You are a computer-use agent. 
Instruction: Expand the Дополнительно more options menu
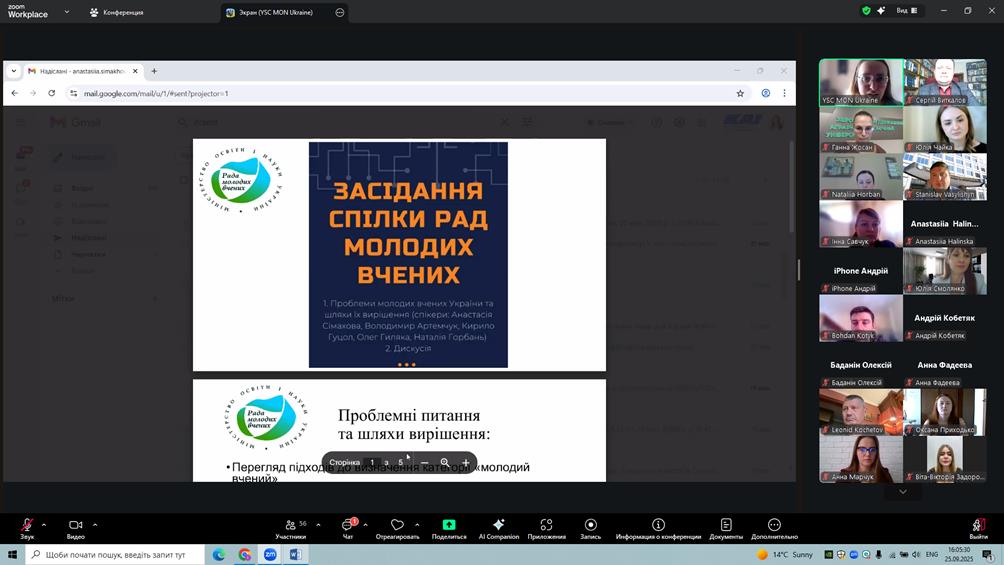tap(774, 526)
